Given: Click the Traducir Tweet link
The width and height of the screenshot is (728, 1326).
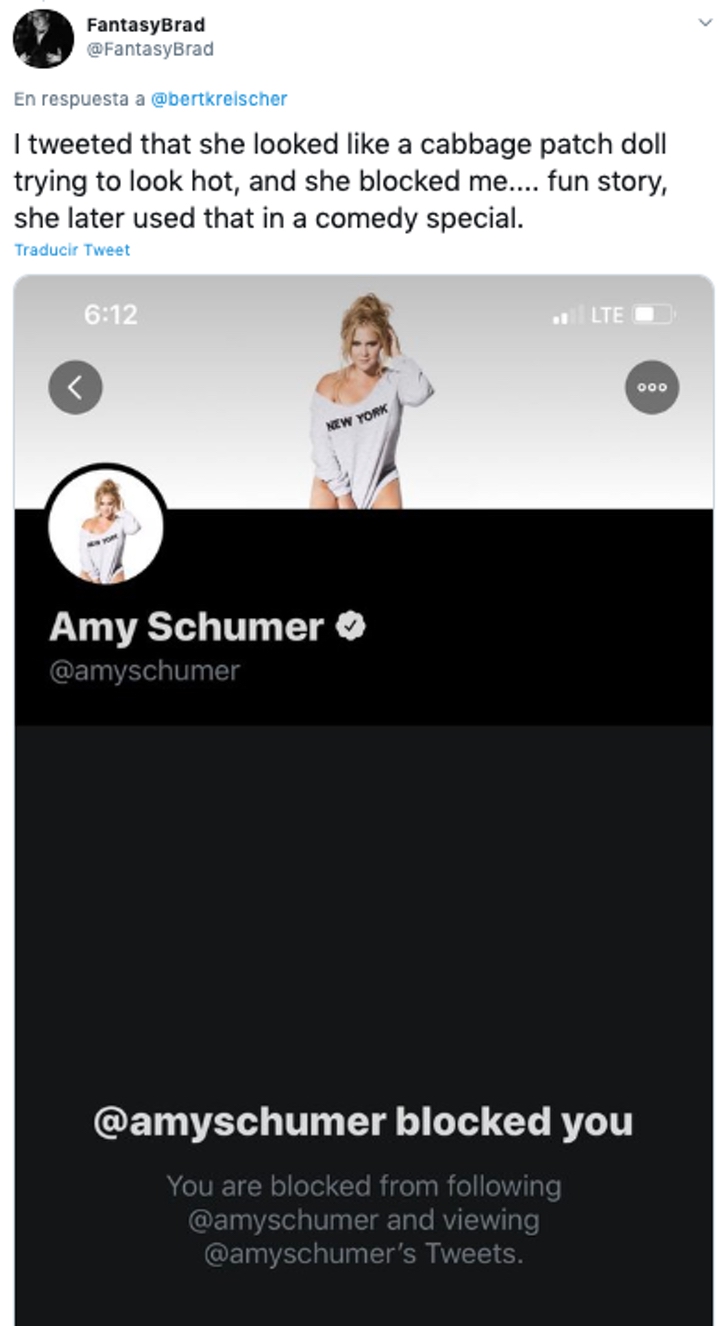Looking at the screenshot, I should click(72, 250).
